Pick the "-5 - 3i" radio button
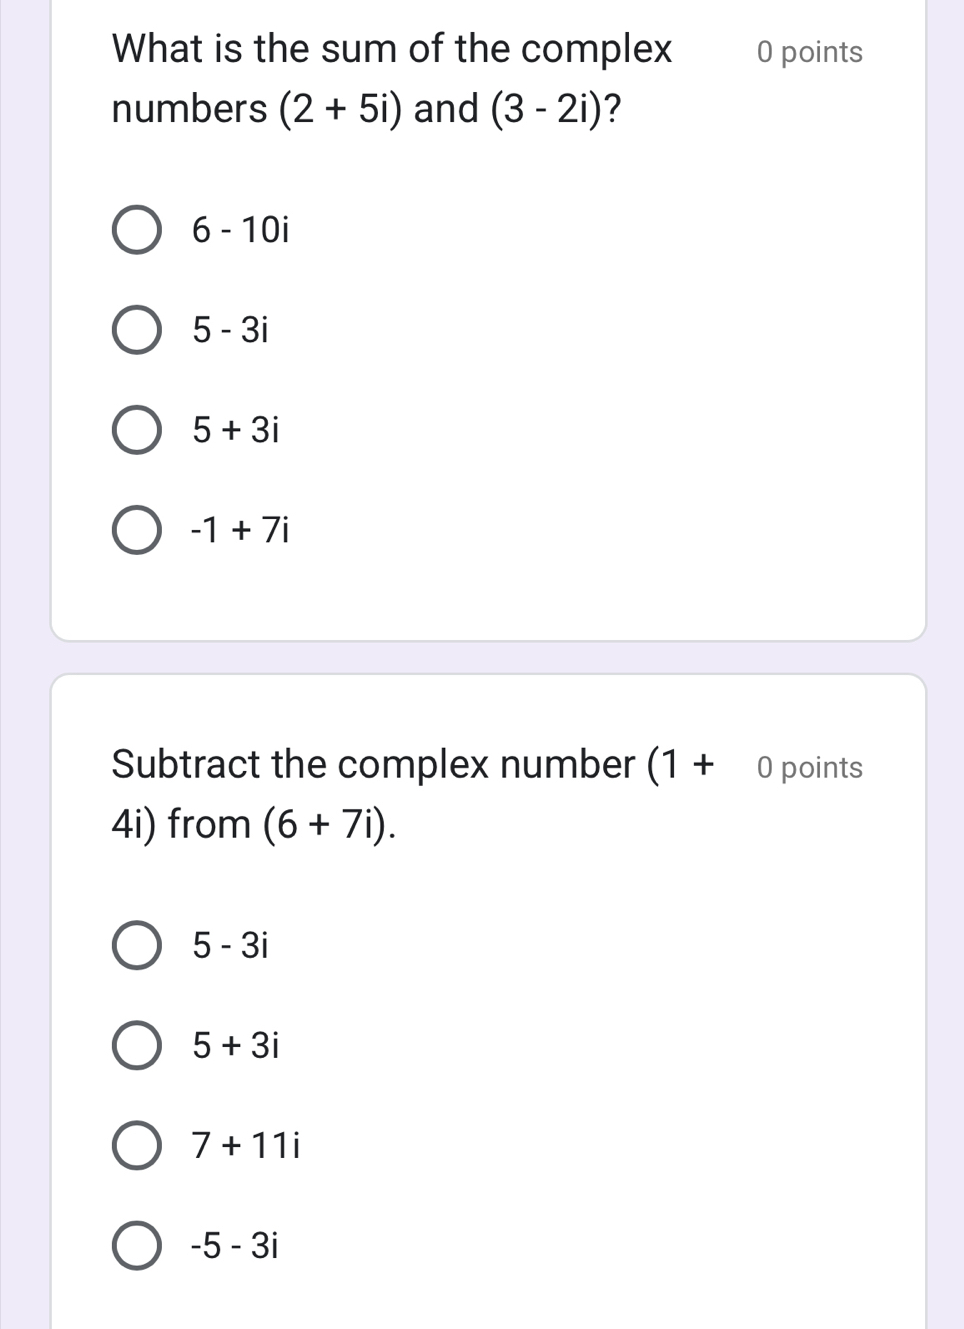 pos(136,1246)
